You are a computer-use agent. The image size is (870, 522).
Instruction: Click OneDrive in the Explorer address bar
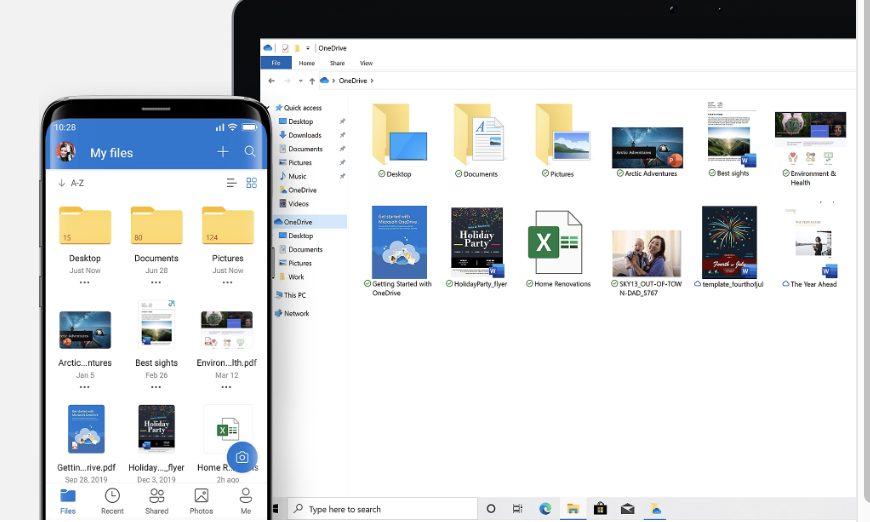pyautogui.click(x=353, y=80)
